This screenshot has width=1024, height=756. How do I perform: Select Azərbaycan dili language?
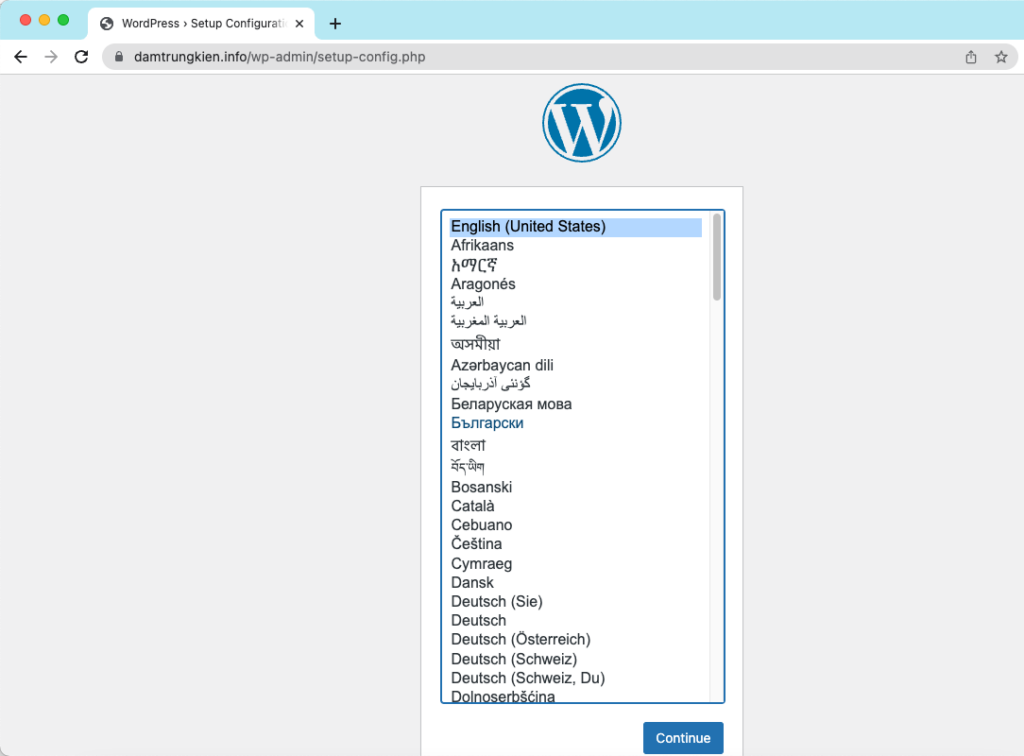[x=575, y=365]
